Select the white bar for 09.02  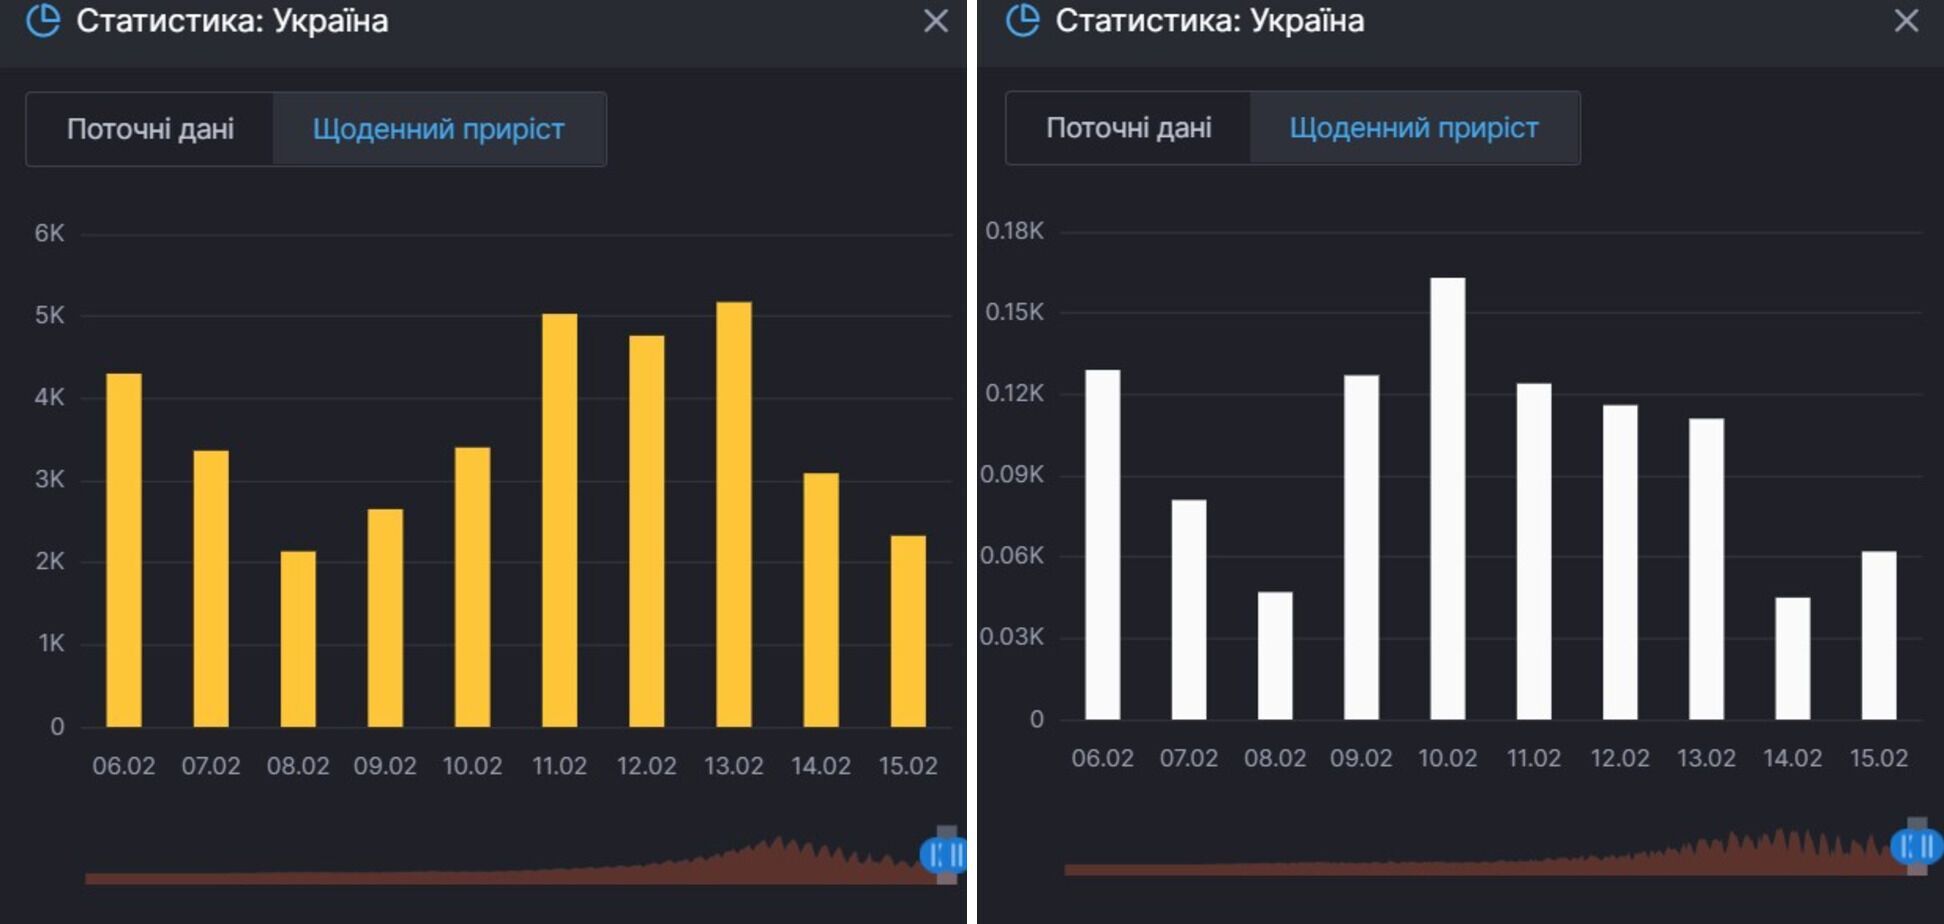point(1361,547)
